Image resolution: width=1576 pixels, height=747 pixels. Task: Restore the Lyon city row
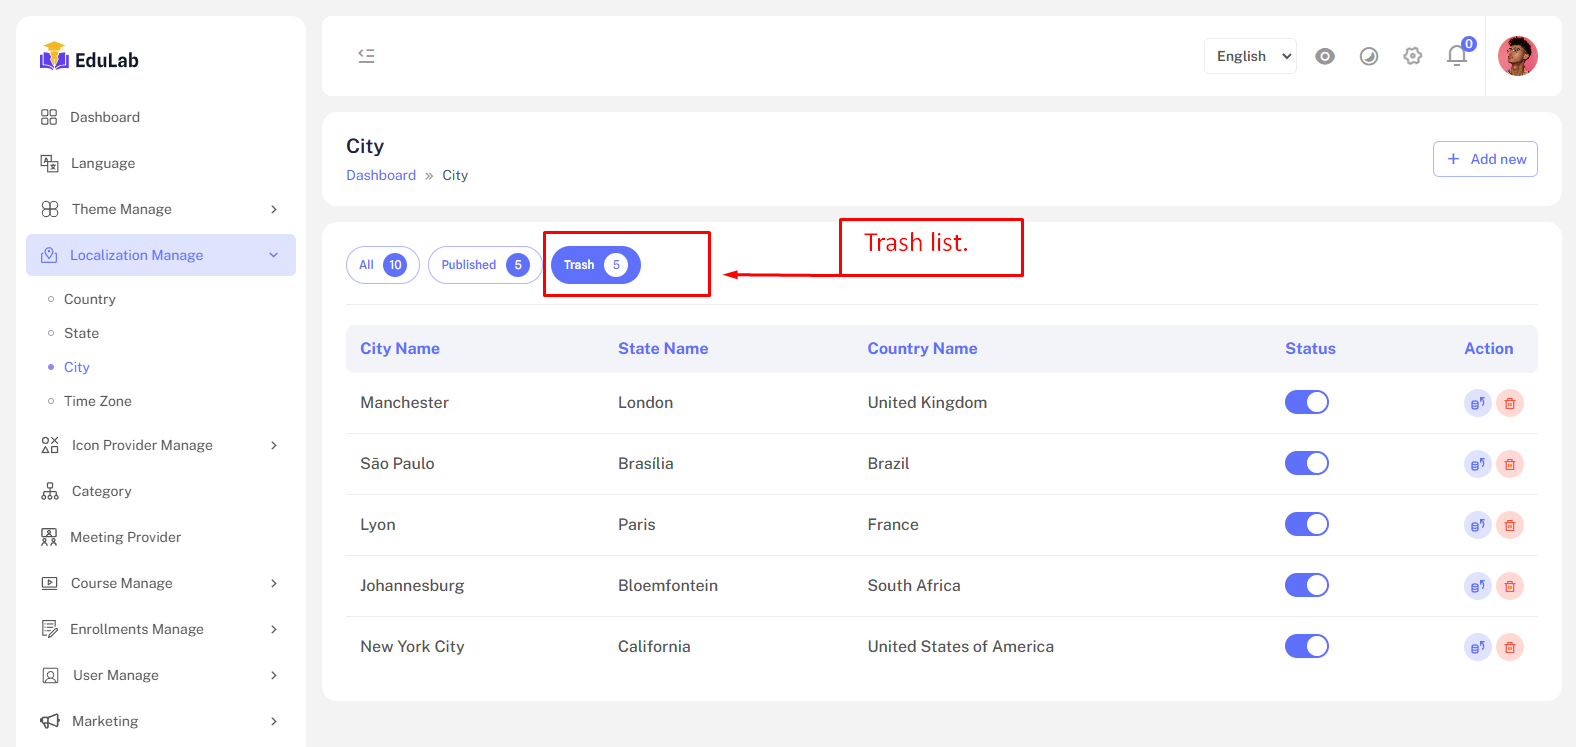click(1477, 525)
